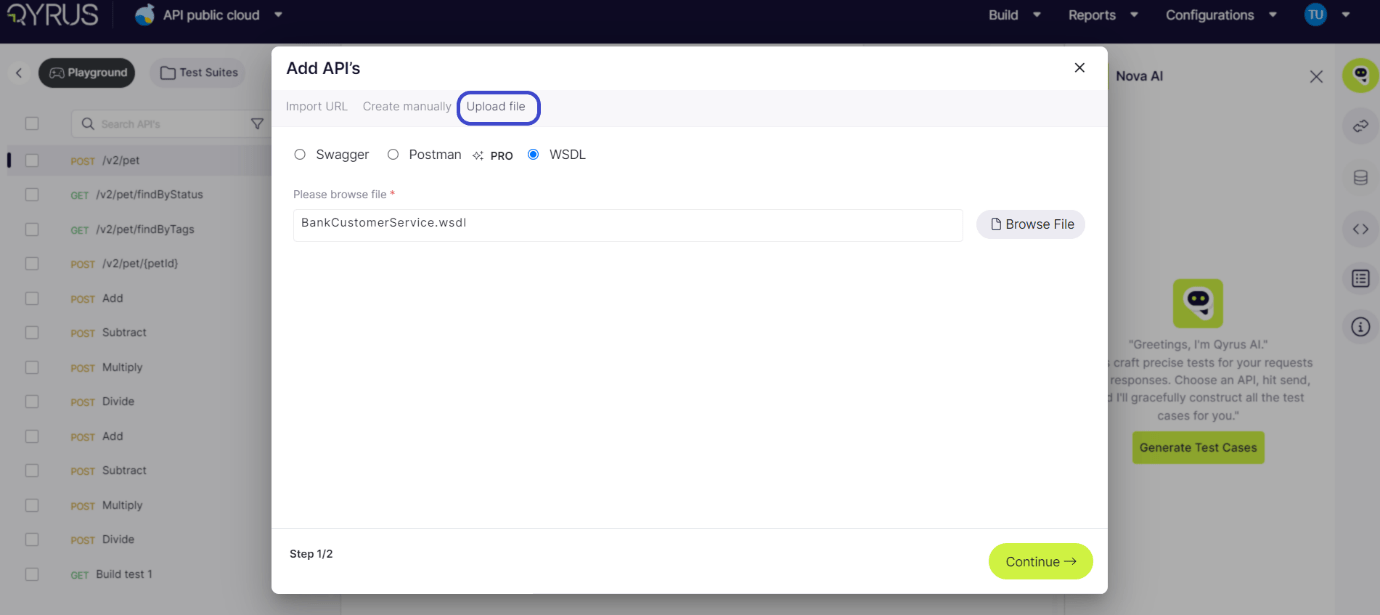Switch to the Import URL tab
Image resolution: width=1380 pixels, height=615 pixels.
(x=316, y=107)
